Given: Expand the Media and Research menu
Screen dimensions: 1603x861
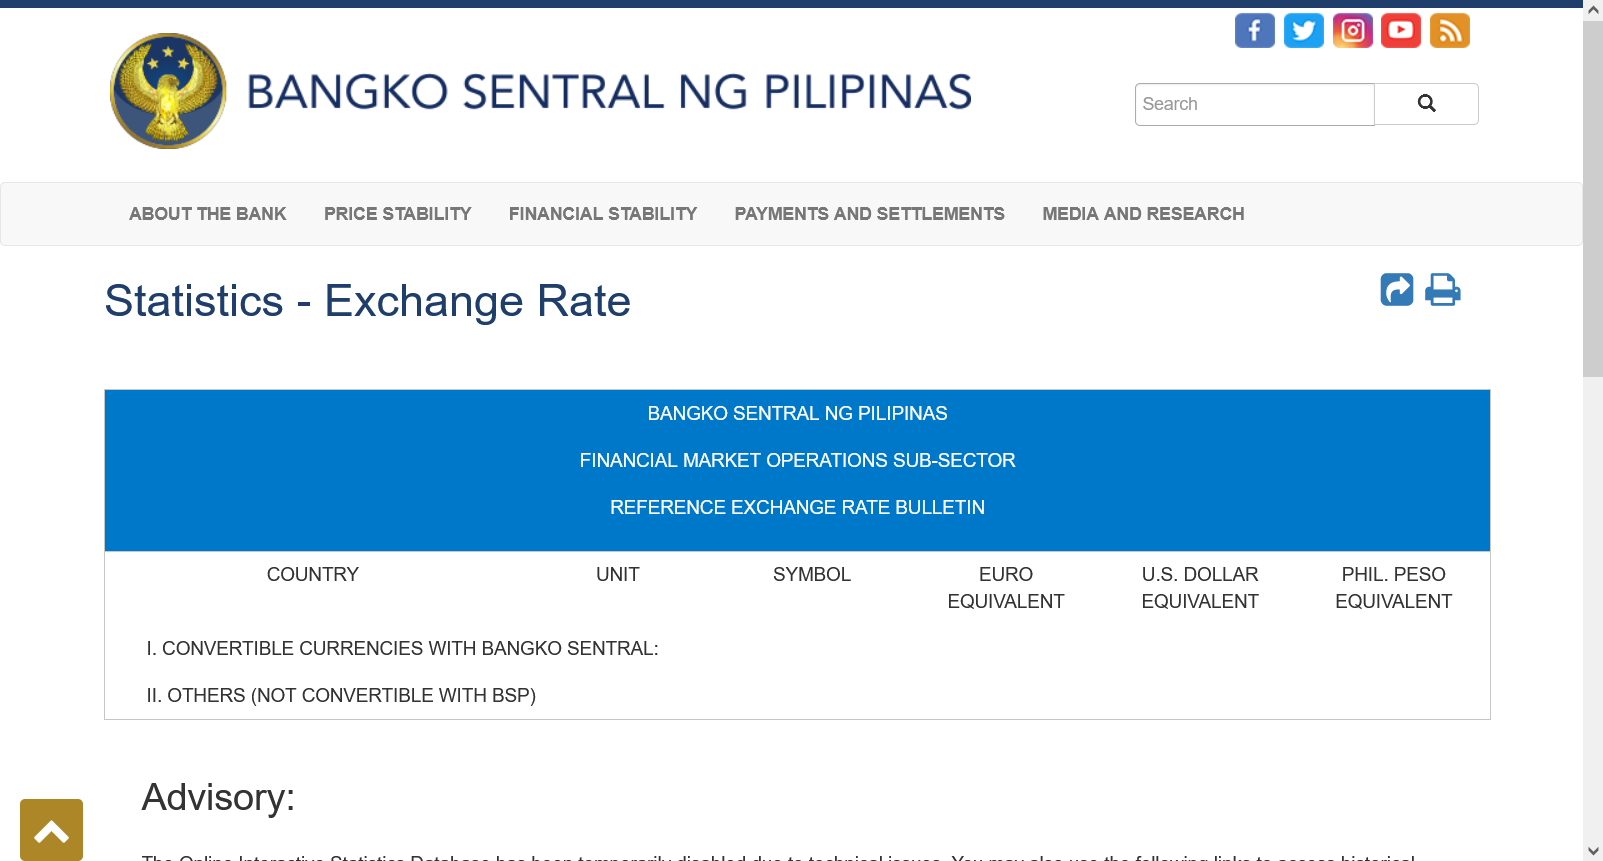Looking at the screenshot, I should pos(1143,214).
